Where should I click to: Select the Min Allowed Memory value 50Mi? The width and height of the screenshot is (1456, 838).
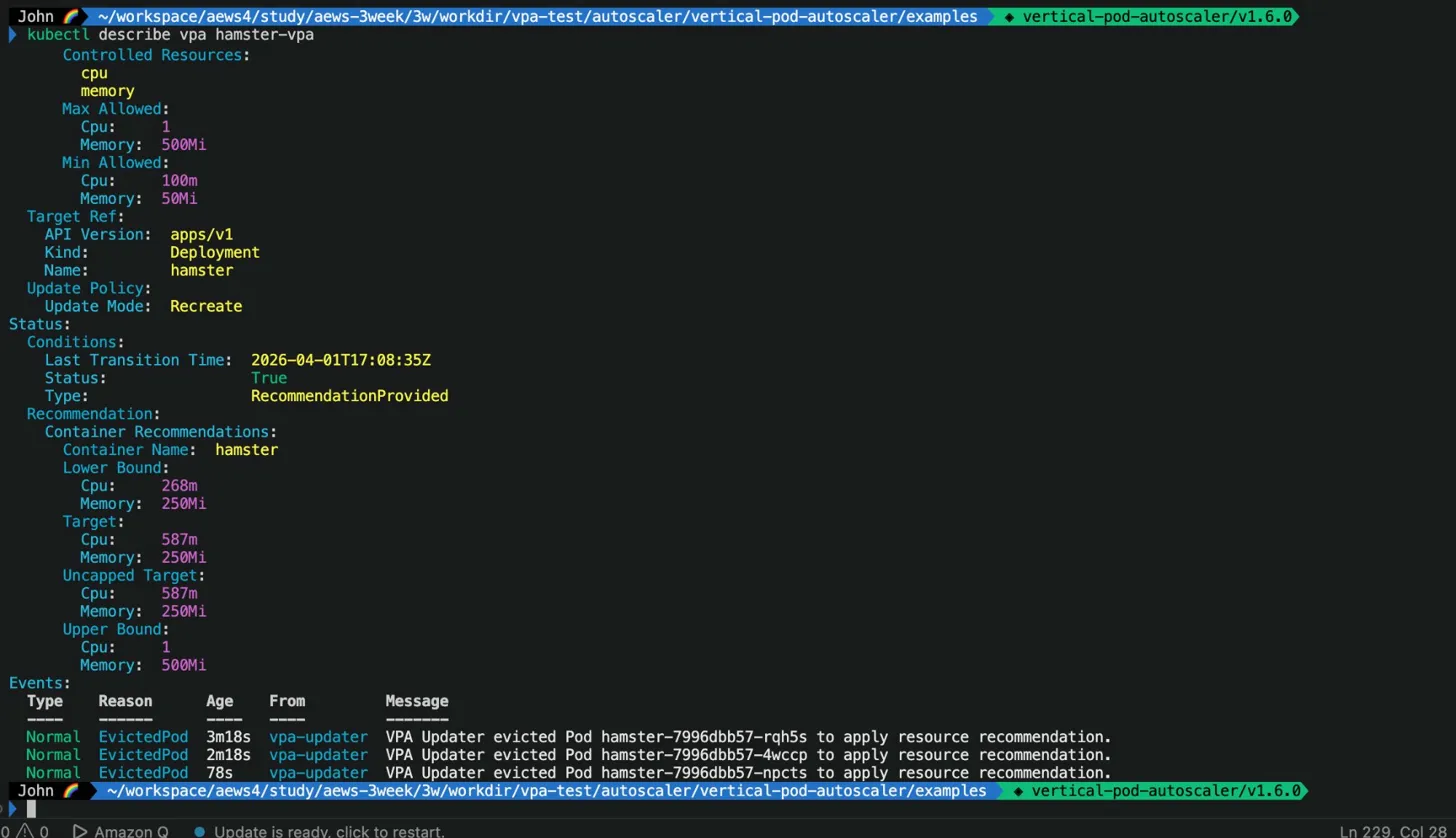point(180,199)
